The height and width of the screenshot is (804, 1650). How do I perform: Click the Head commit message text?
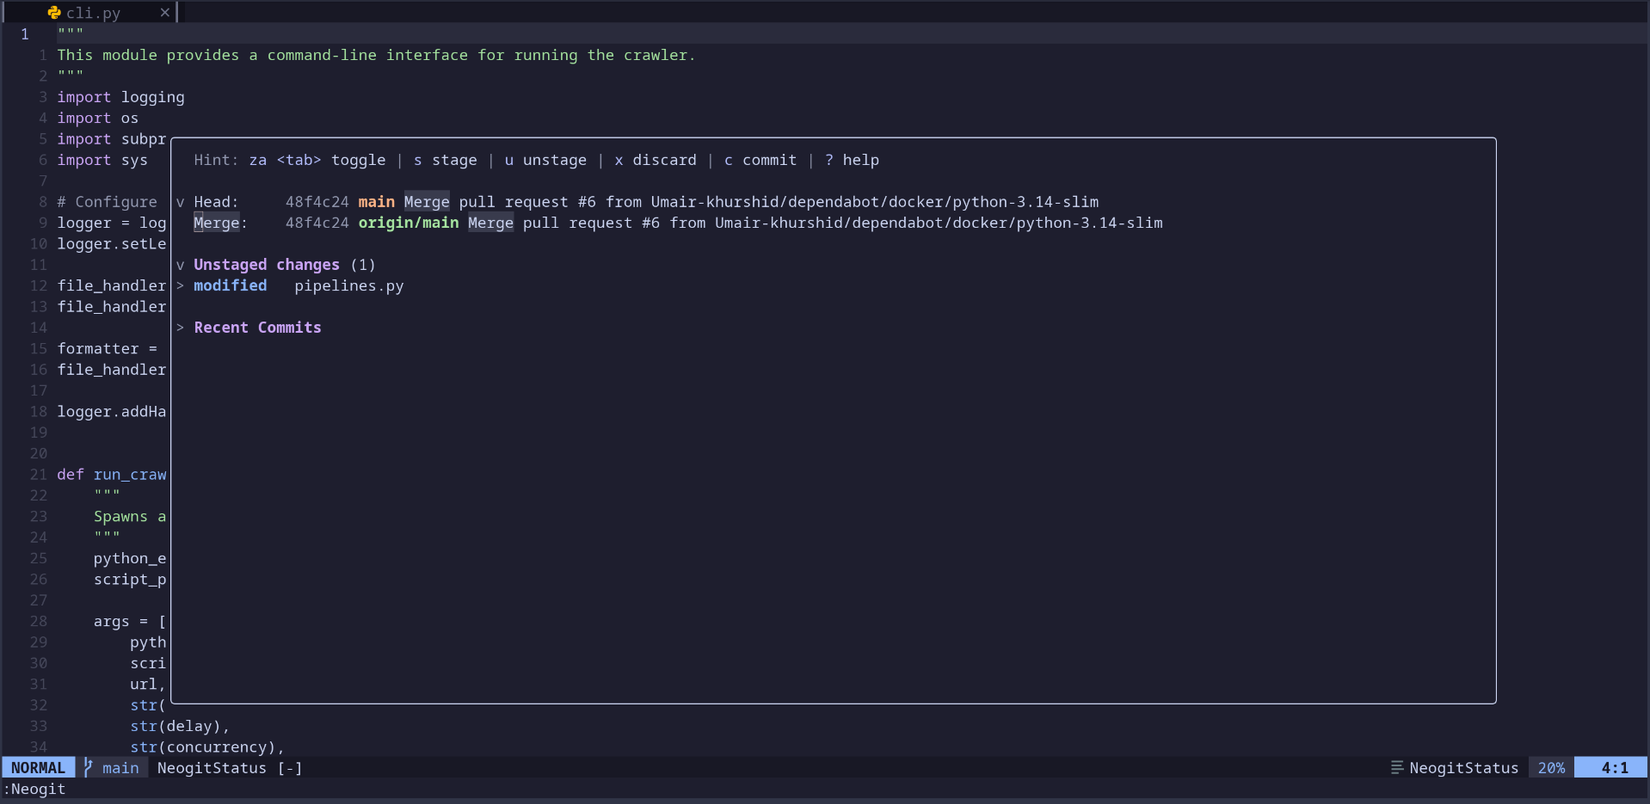pos(751,202)
